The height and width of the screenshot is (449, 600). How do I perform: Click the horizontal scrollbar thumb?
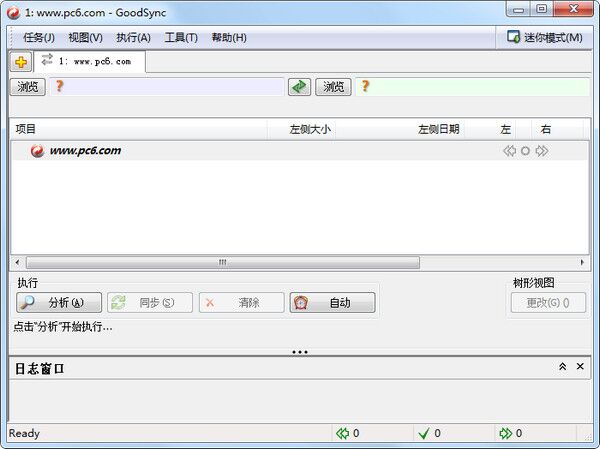[223, 263]
